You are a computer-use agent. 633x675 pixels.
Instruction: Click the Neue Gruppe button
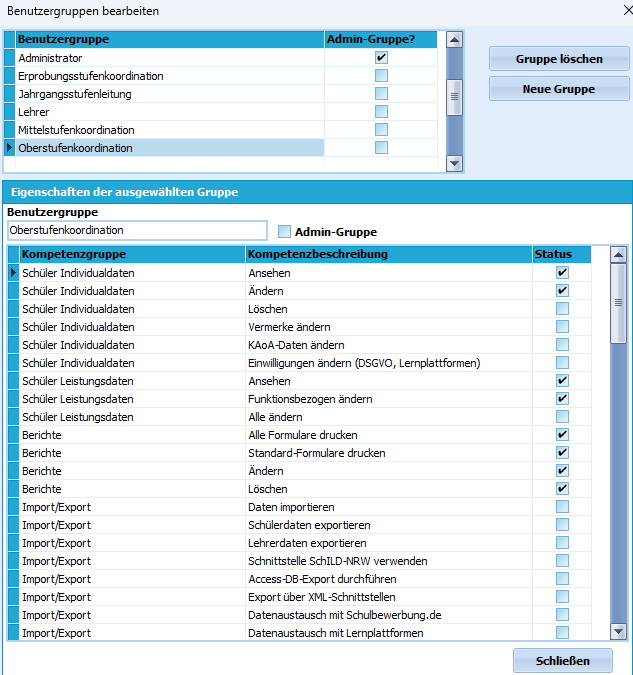pos(559,89)
